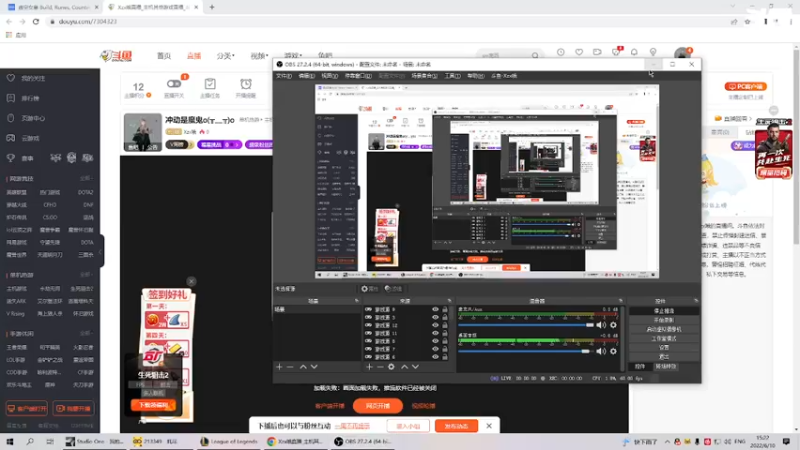Adjust mic/Aux volume slider

[x=526, y=325]
